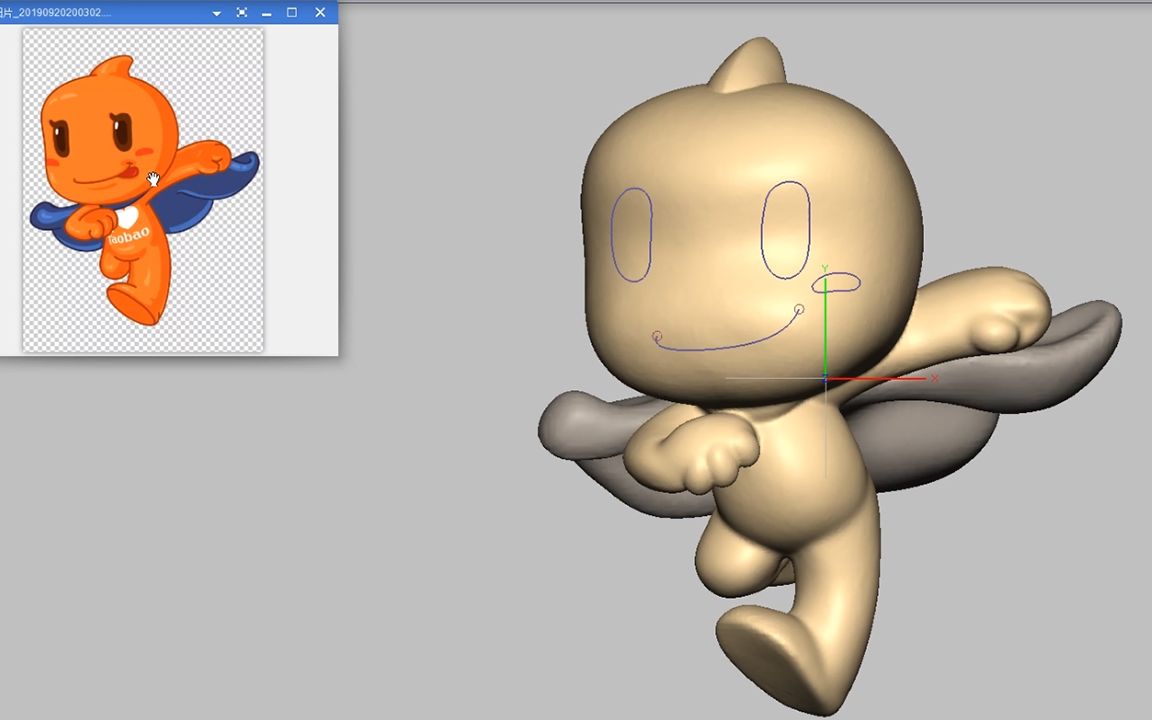
Task: Click the right endpoint circle of mouth curve
Action: pyautogui.click(x=799, y=310)
